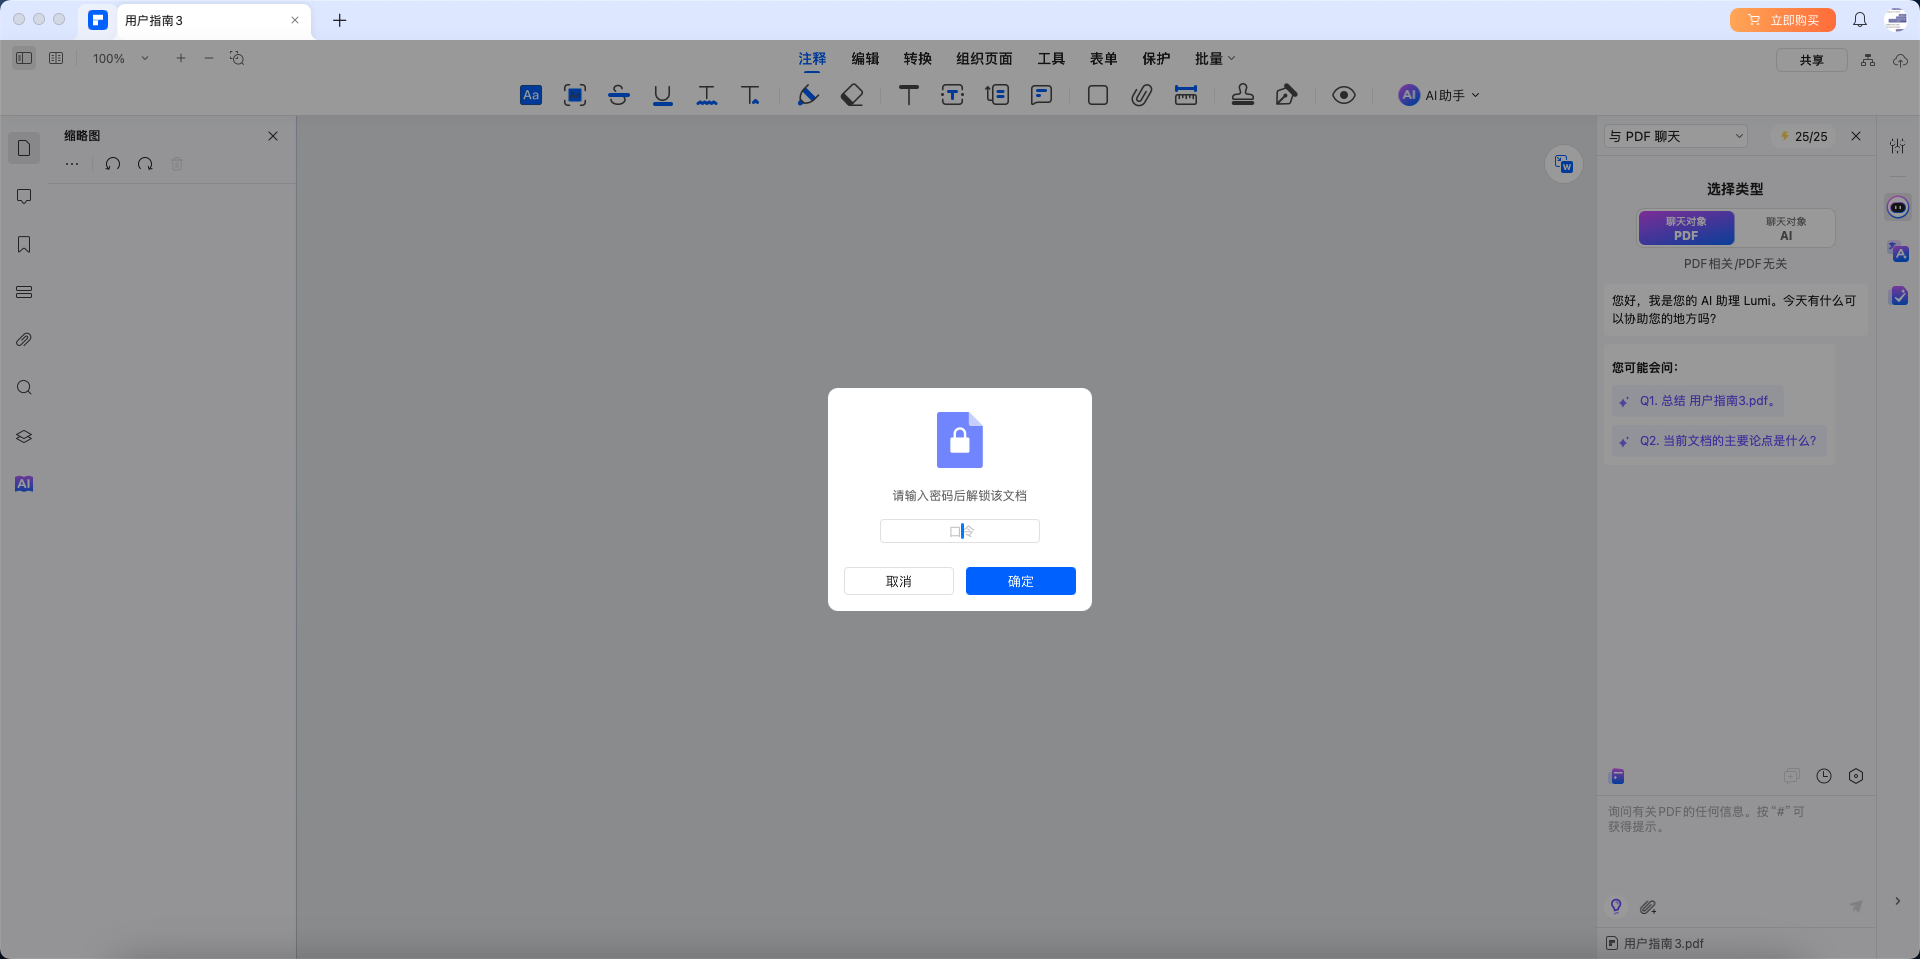This screenshot has height=959, width=1920.
Task: Open the bookmarks panel in left sidebar
Action: click(24, 245)
